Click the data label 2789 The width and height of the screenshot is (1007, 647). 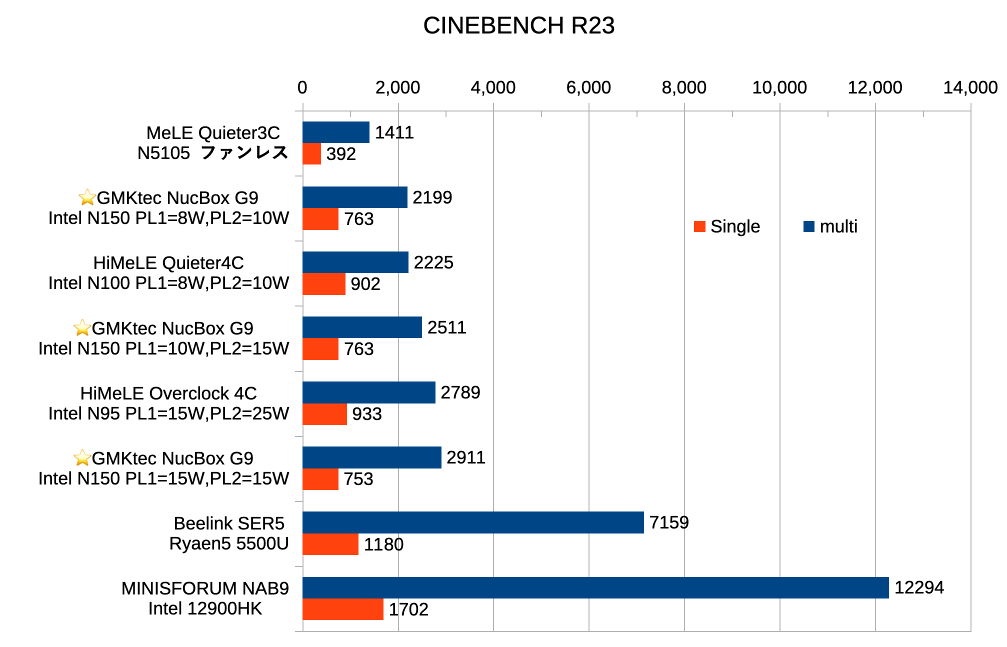tap(460, 393)
